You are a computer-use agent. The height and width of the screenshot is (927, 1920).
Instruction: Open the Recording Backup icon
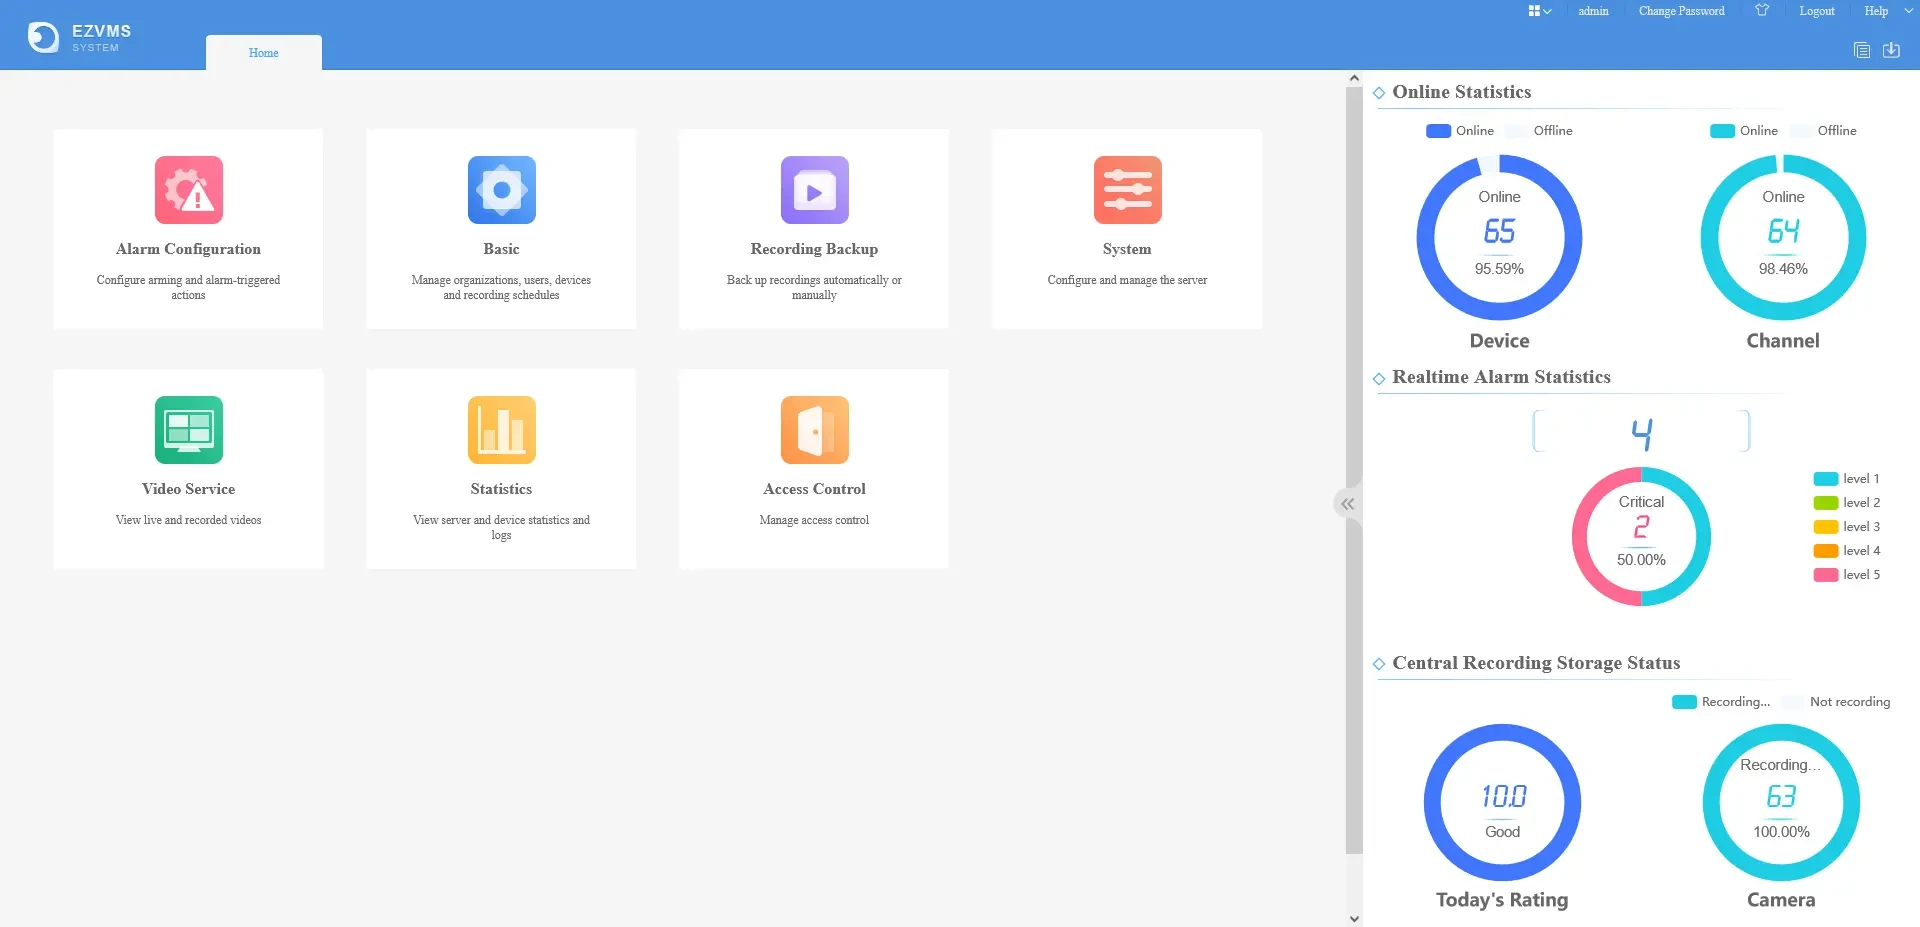814,190
